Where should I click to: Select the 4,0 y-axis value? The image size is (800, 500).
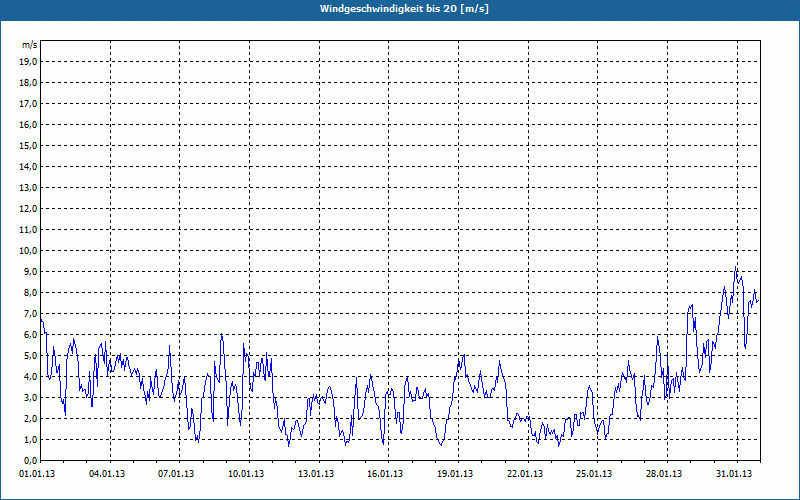[x=30, y=377]
